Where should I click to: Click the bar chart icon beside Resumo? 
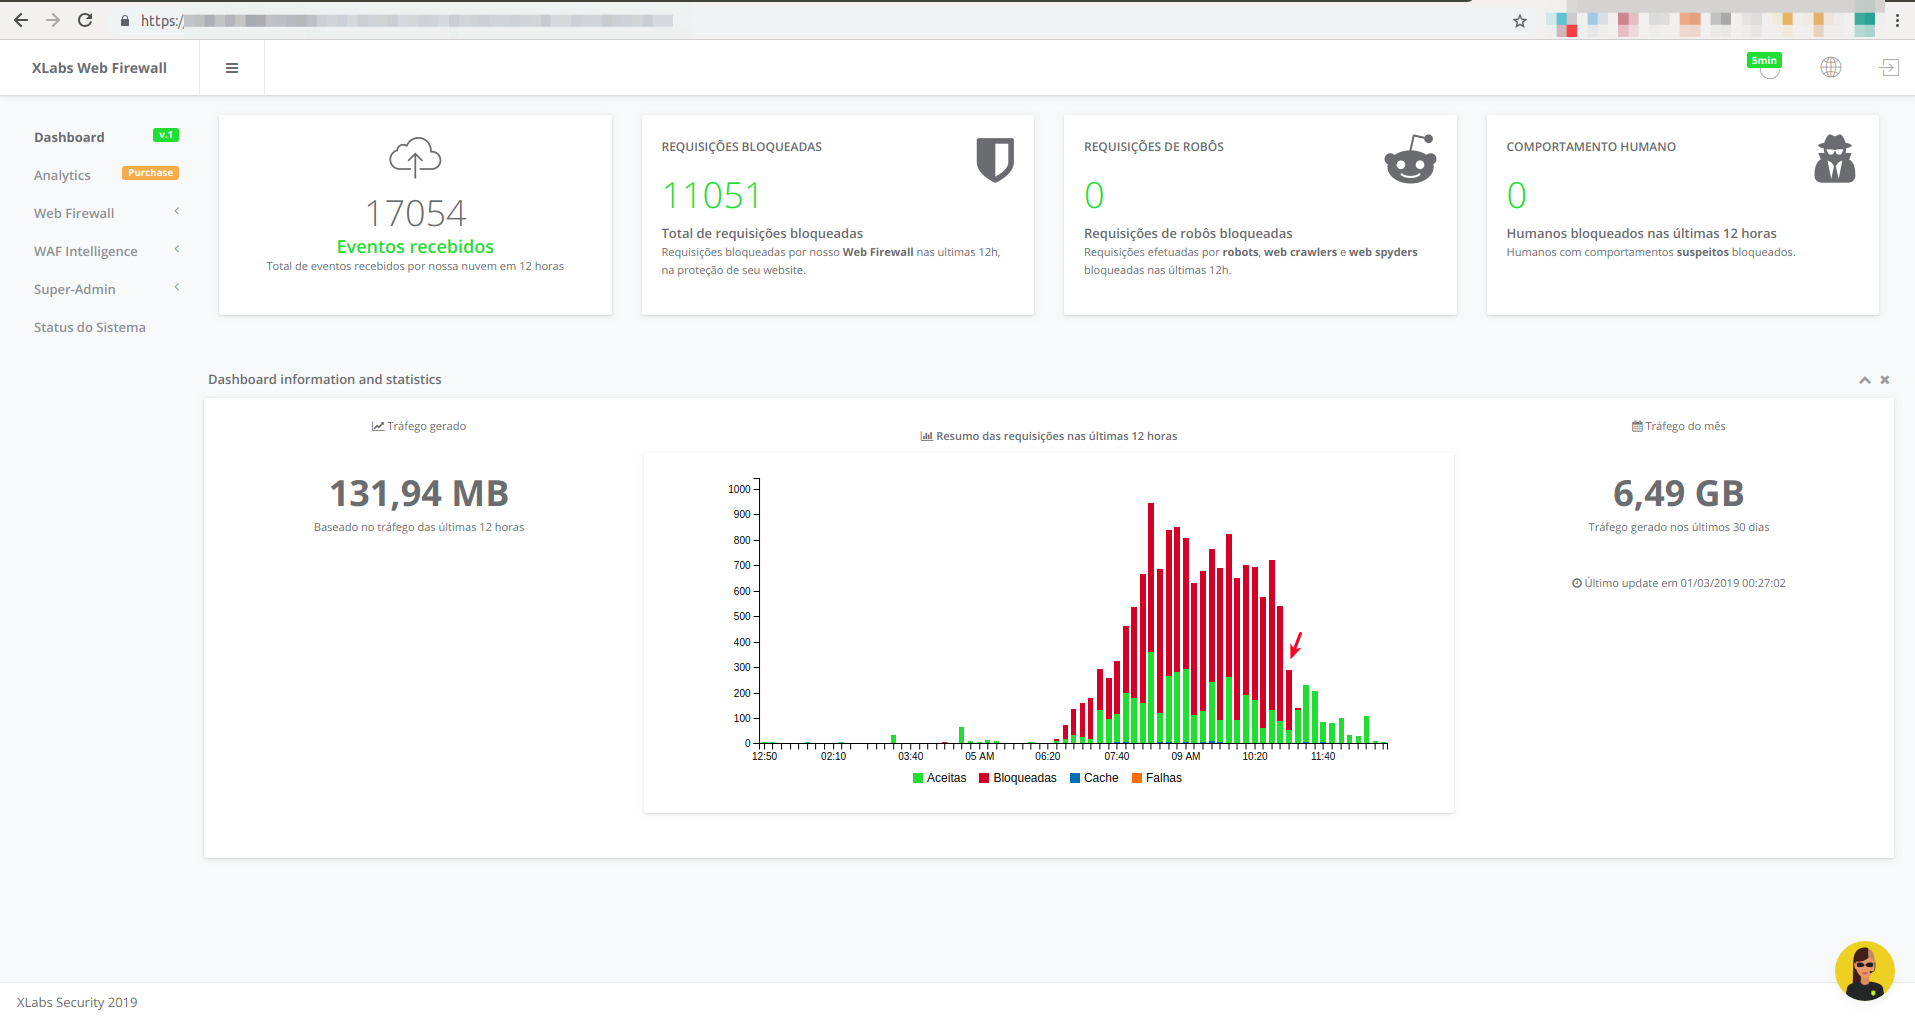(927, 436)
